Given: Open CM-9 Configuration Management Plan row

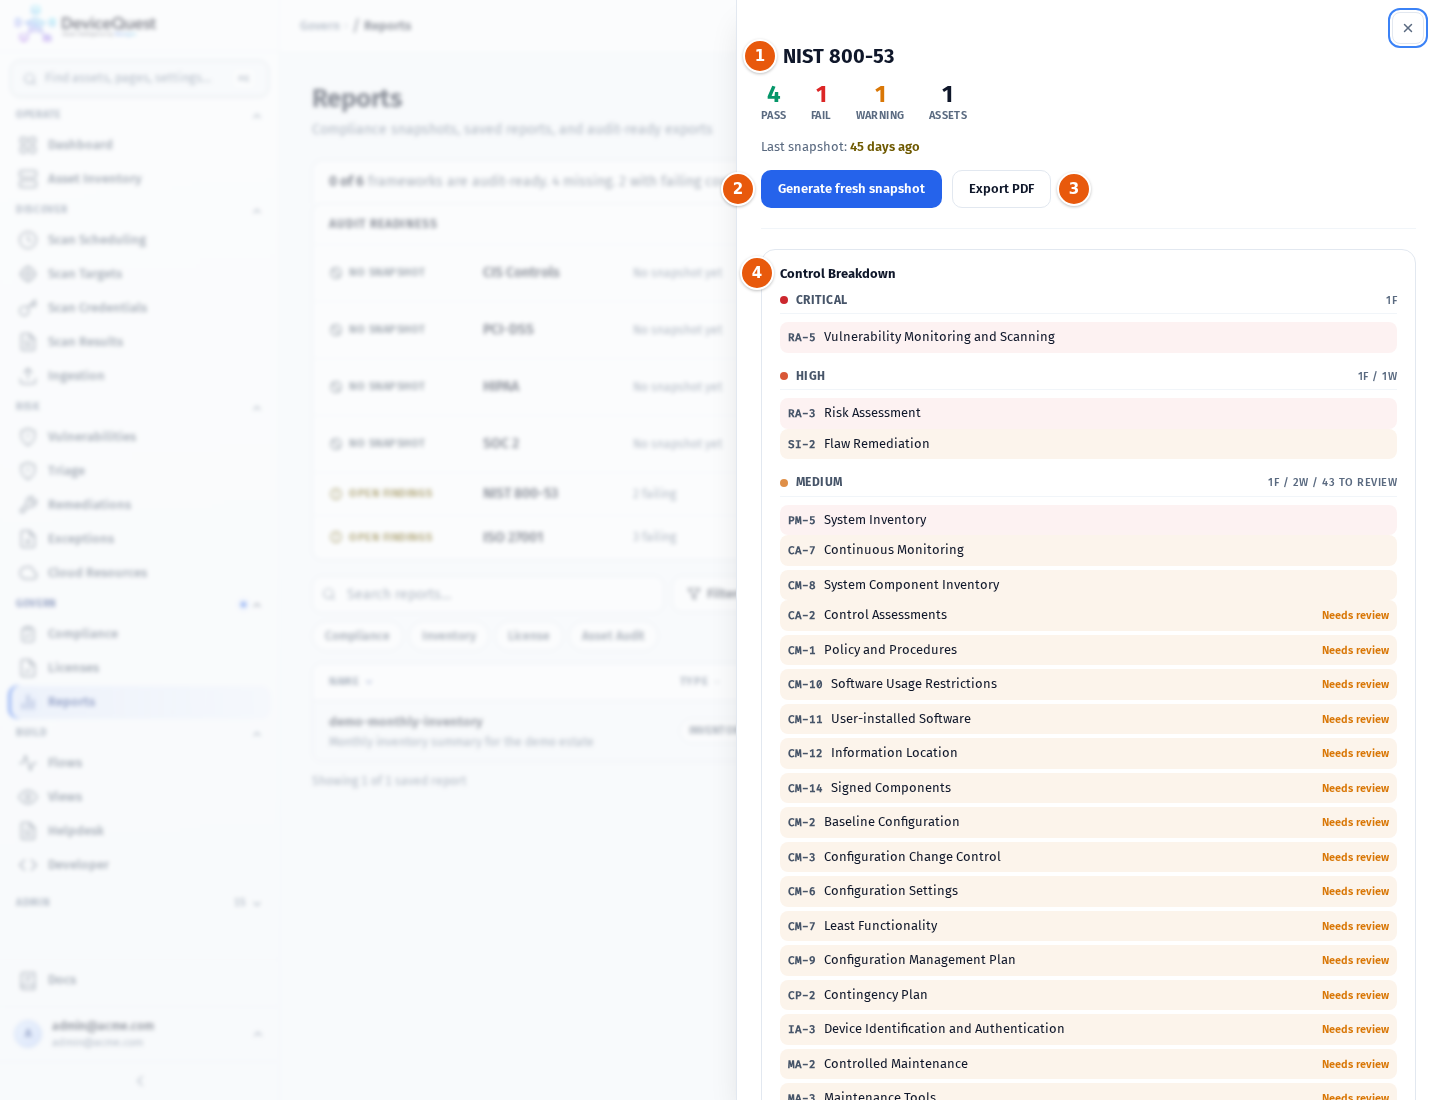Looking at the screenshot, I should [x=1088, y=960].
